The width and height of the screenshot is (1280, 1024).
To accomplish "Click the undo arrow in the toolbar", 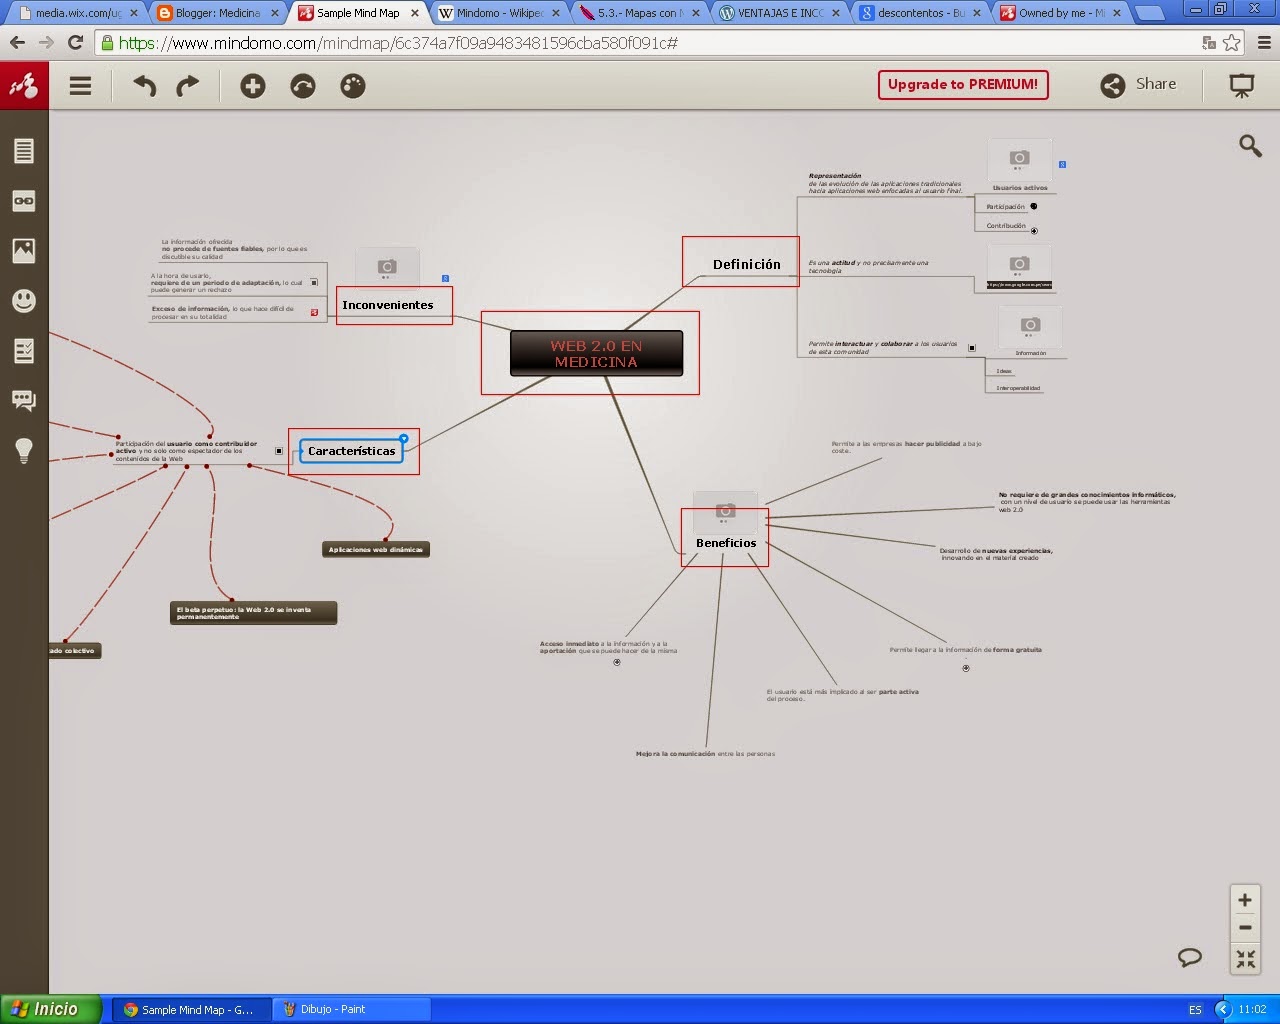I will (143, 86).
